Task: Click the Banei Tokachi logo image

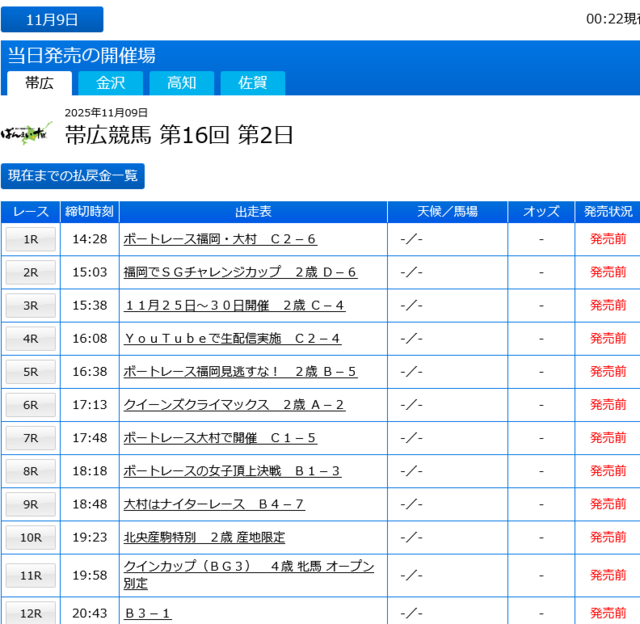Action: [27, 131]
